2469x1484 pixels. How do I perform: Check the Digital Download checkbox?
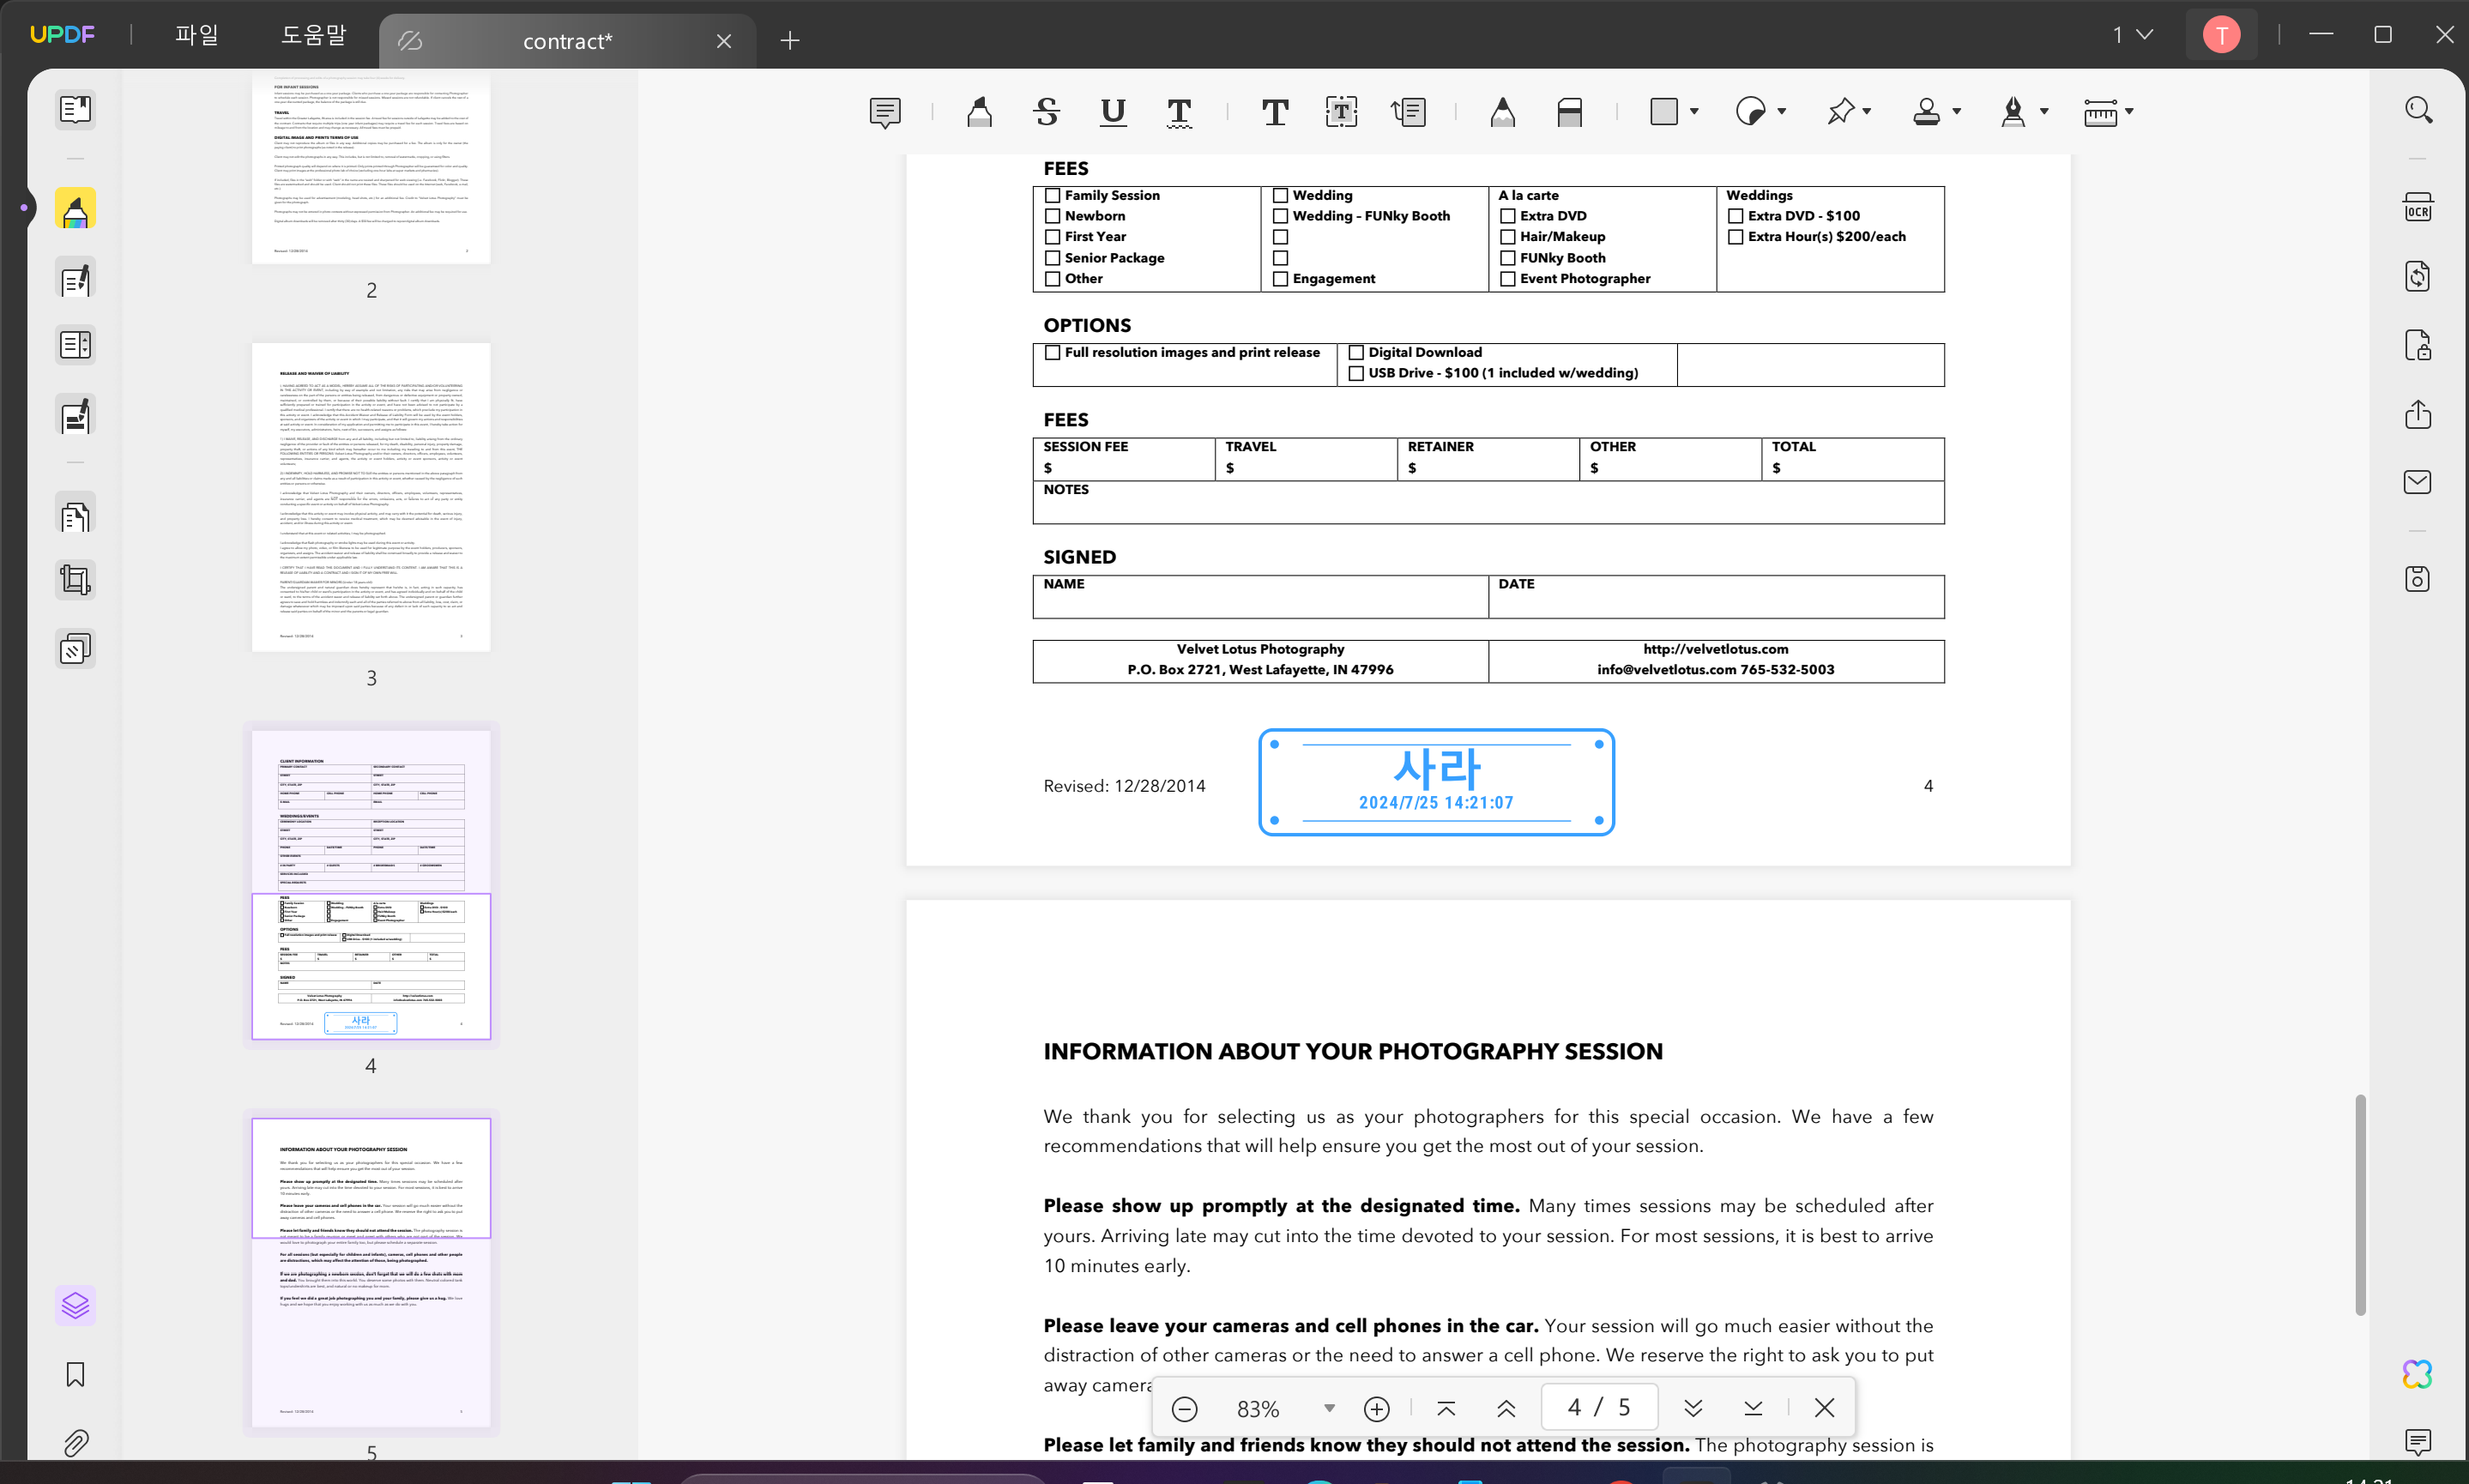pyautogui.click(x=1356, y=353)
